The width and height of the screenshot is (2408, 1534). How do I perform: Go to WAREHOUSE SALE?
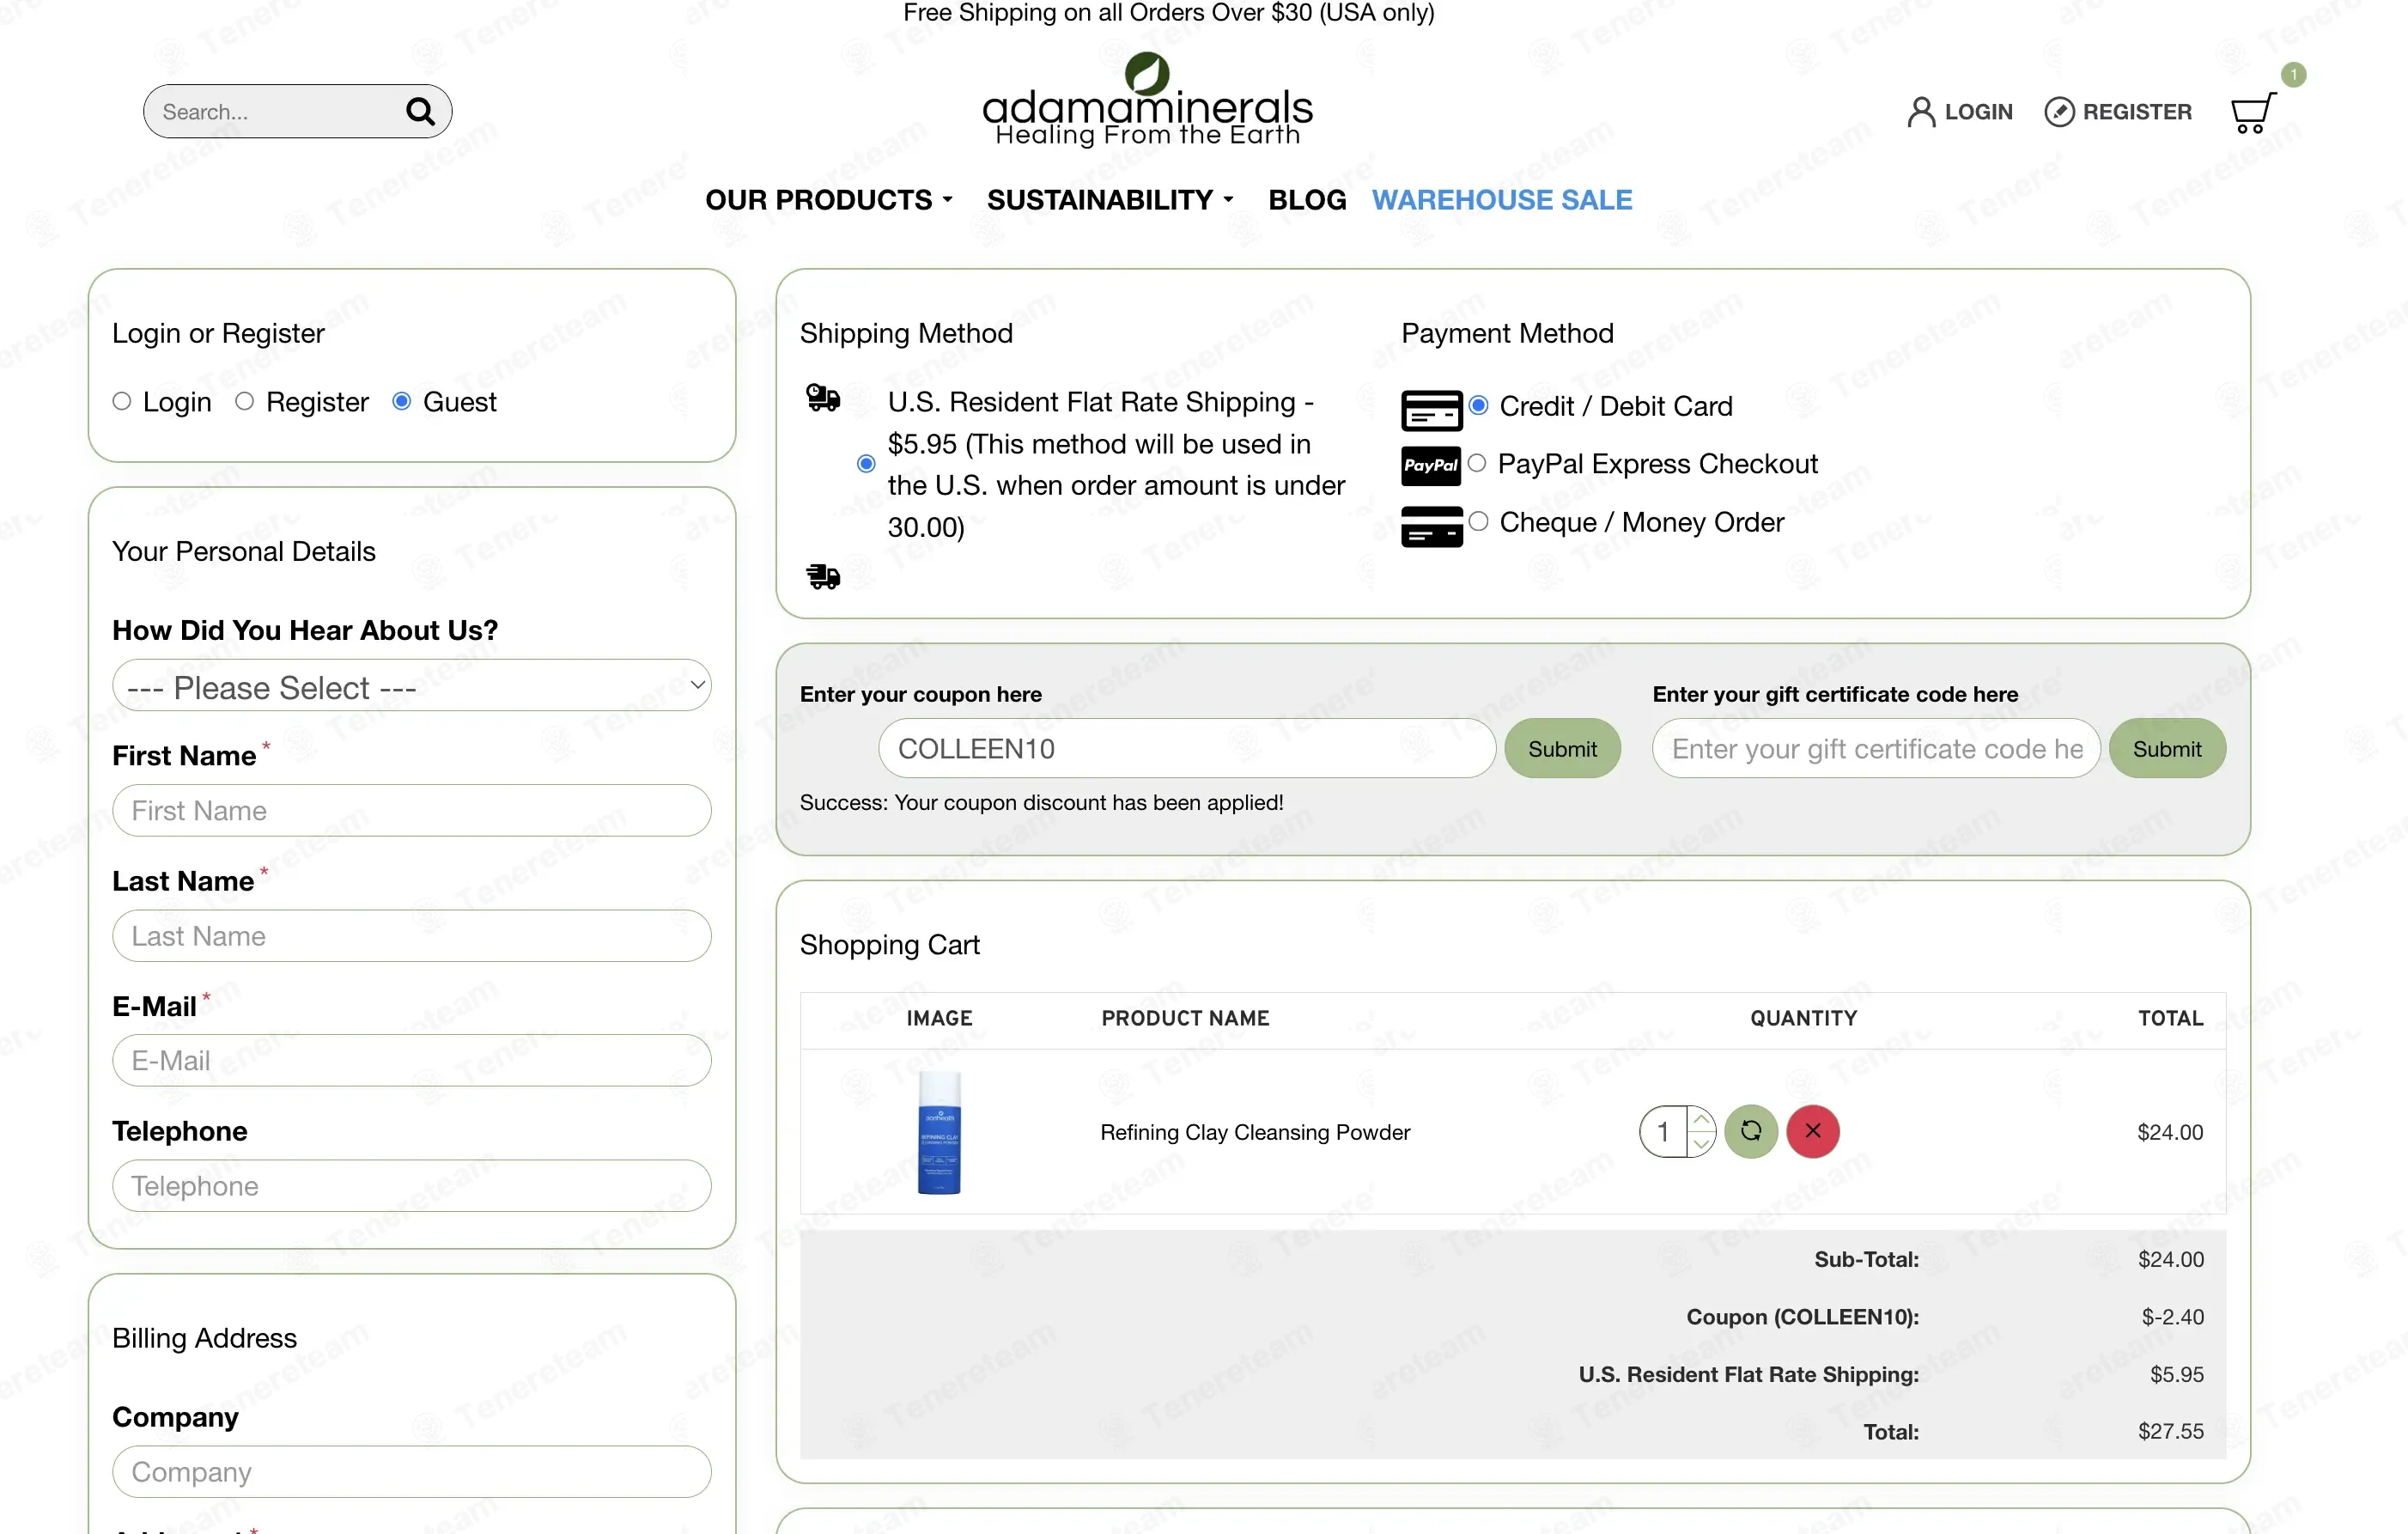[x=1502, y=200]
